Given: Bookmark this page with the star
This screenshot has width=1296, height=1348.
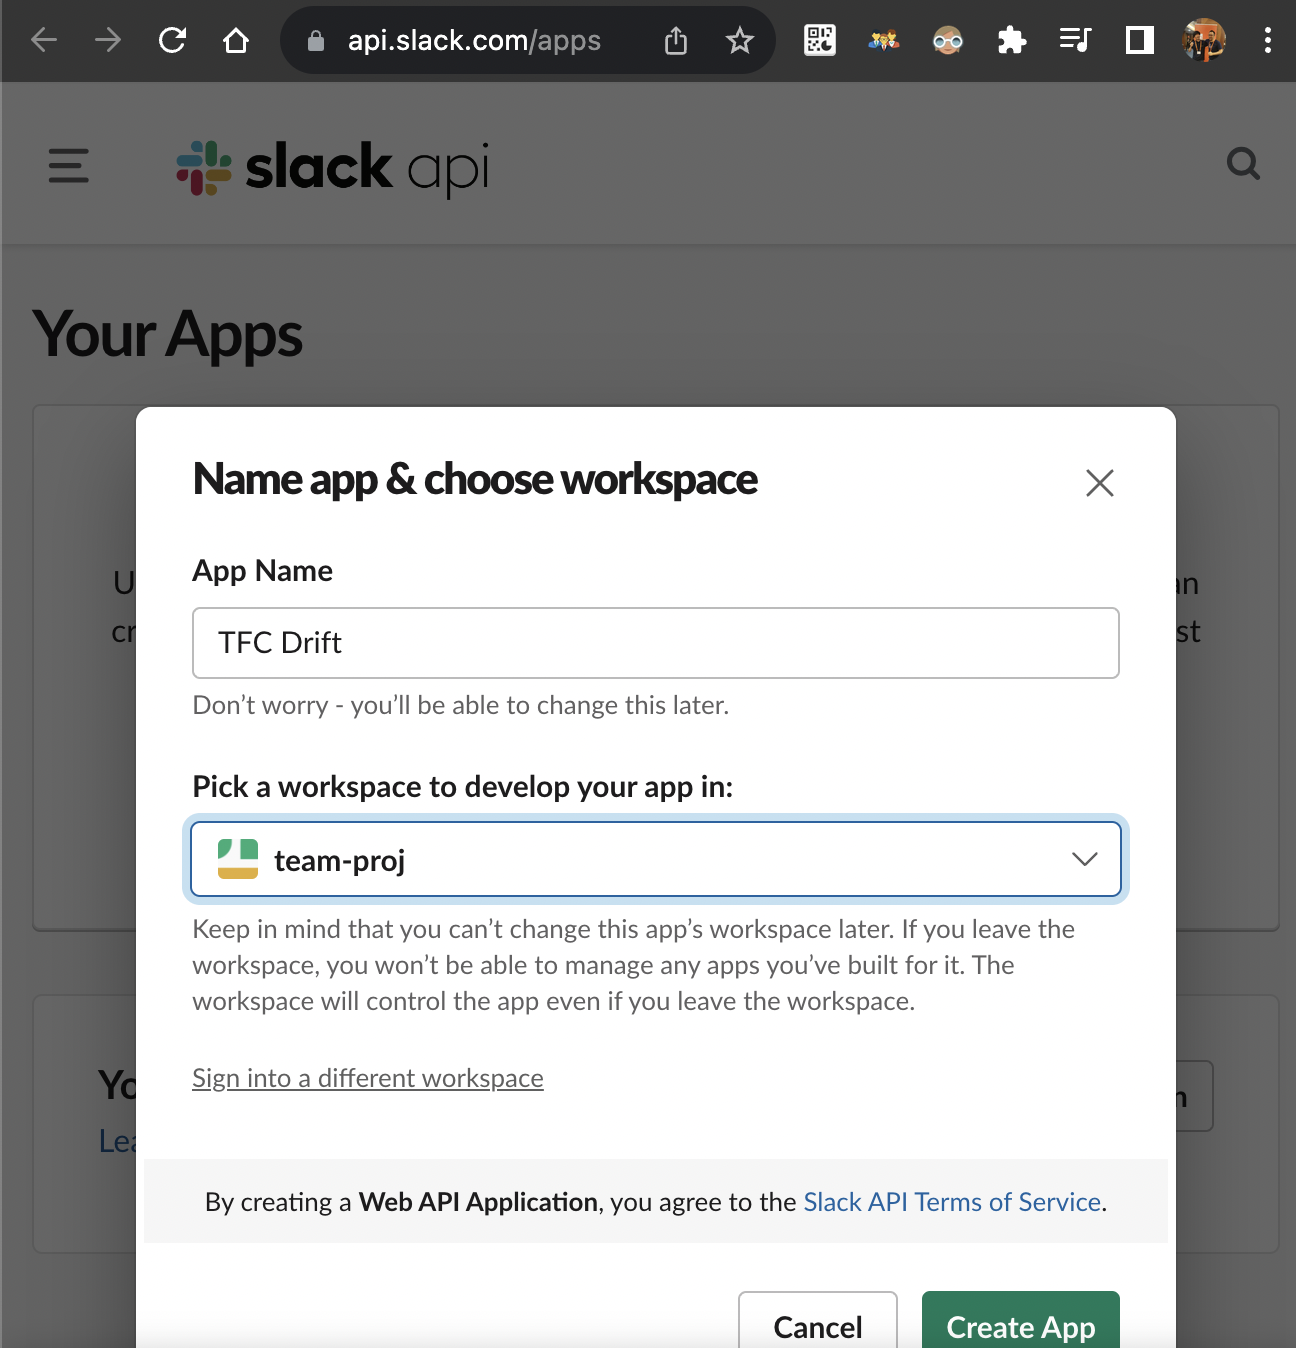Looking at the screenshot, I should [x=740, y=41].
